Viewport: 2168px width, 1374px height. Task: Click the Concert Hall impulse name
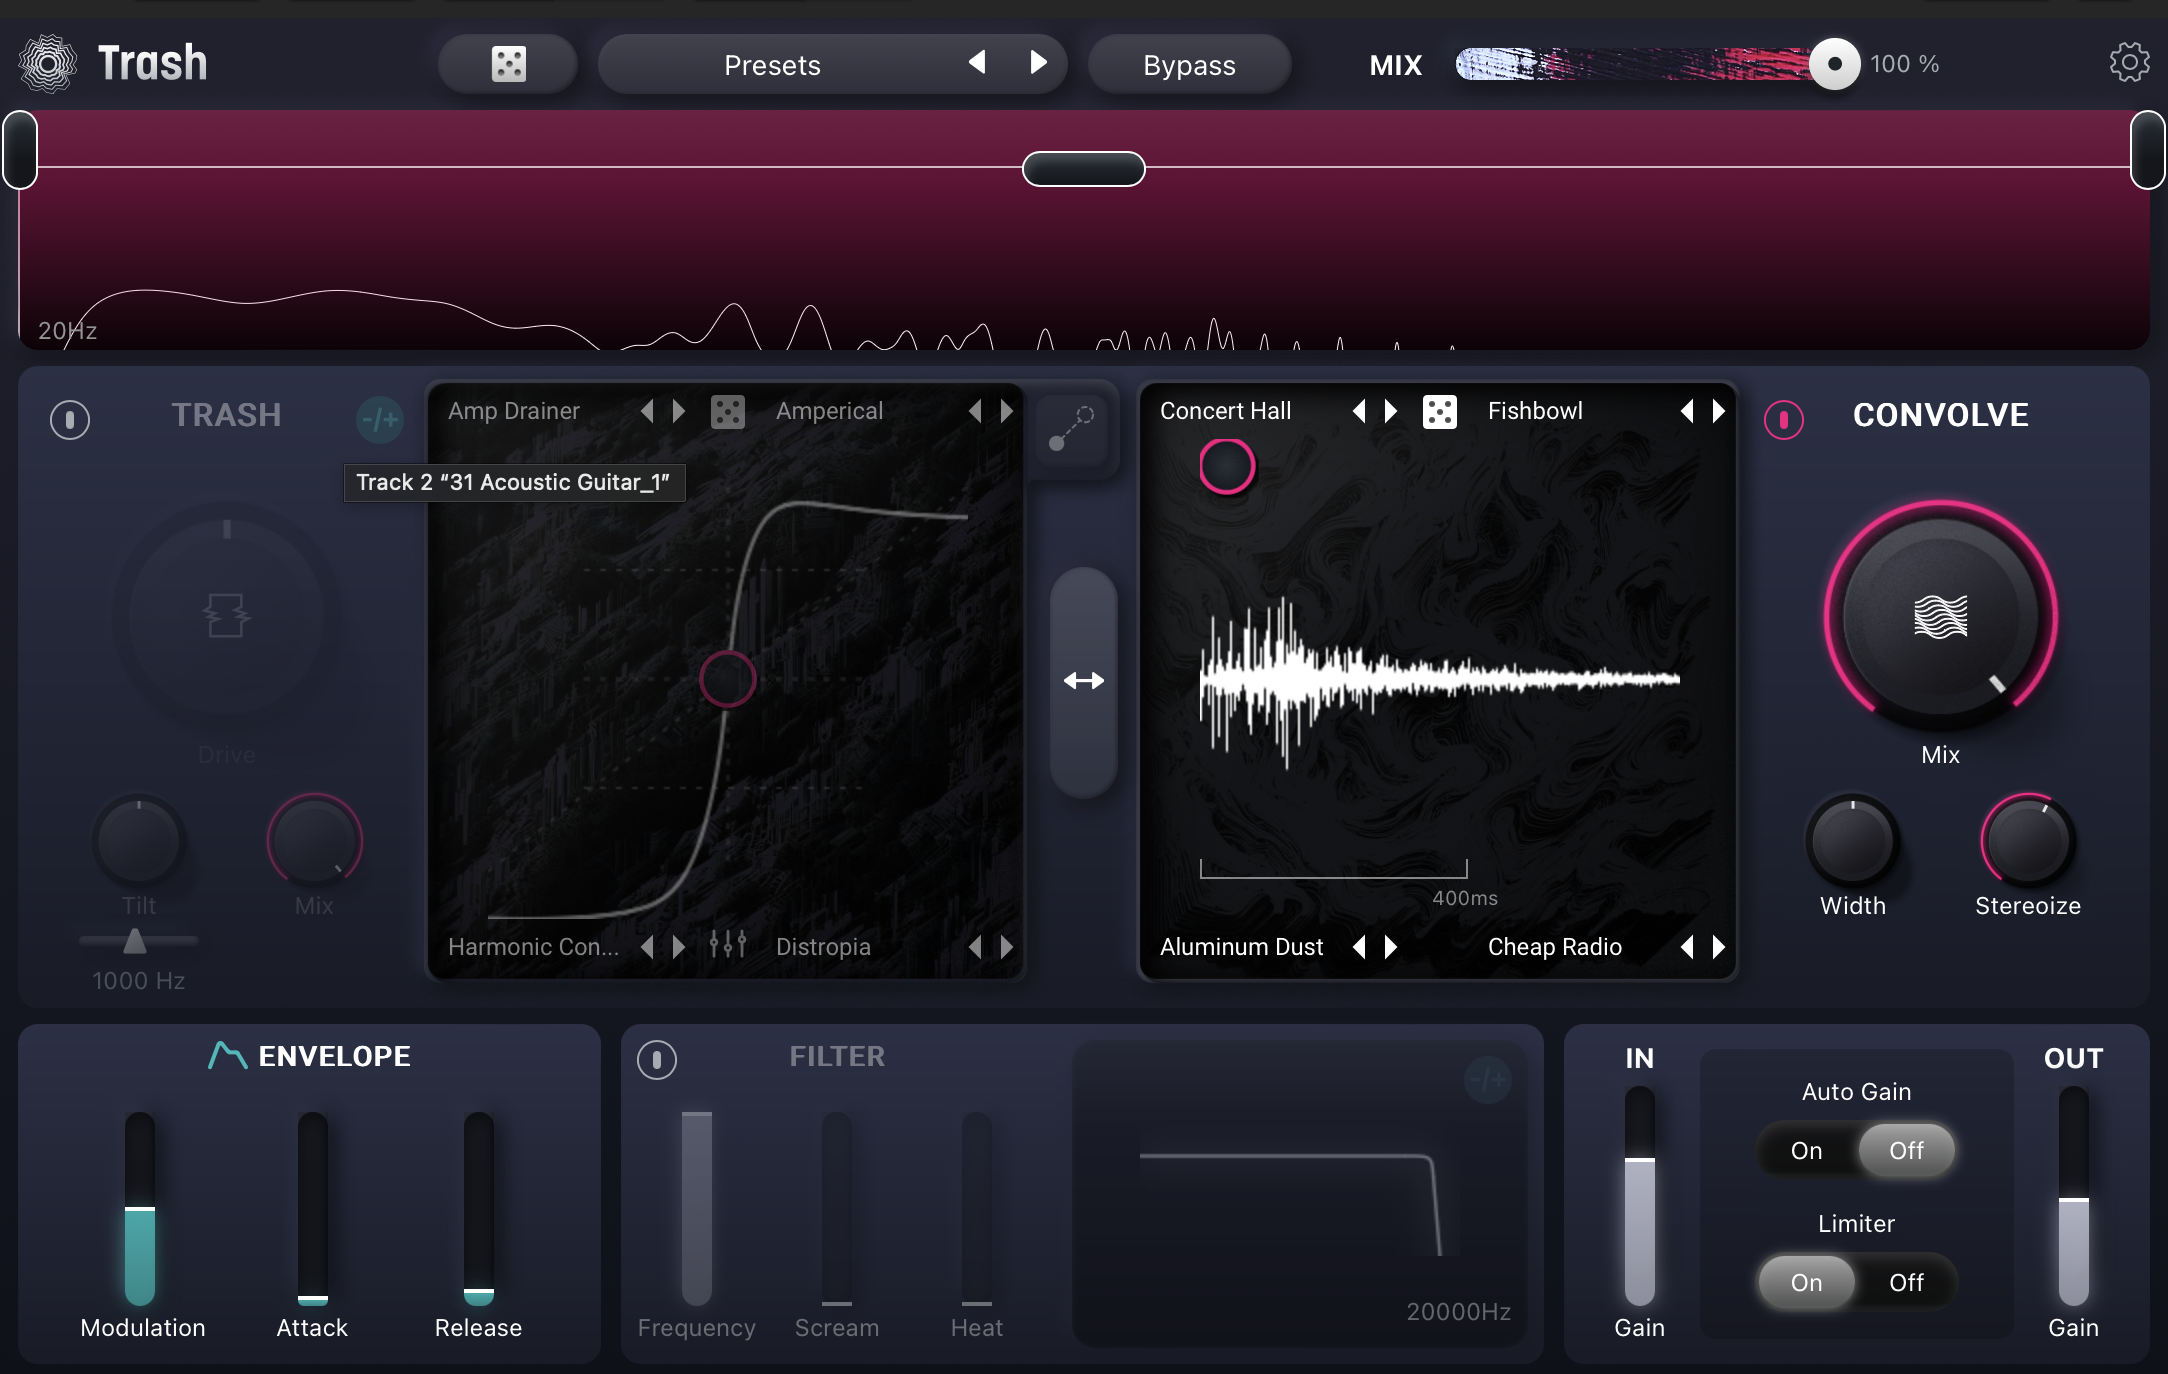(x=1225, y=411)
